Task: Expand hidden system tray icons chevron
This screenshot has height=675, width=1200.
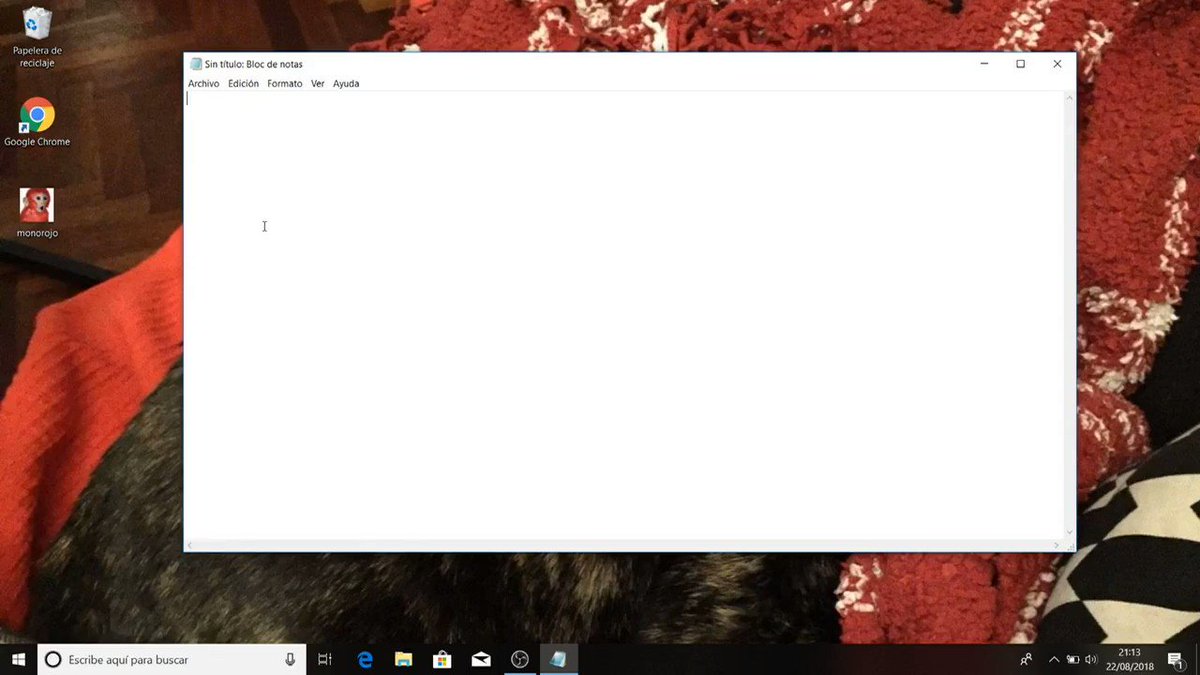Action: (1053, 660)
